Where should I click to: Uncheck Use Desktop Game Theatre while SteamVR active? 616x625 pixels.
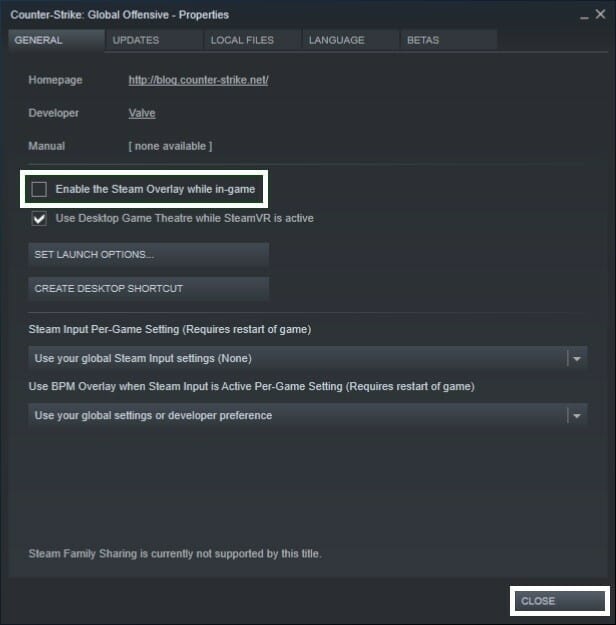(x=39, y=218)
